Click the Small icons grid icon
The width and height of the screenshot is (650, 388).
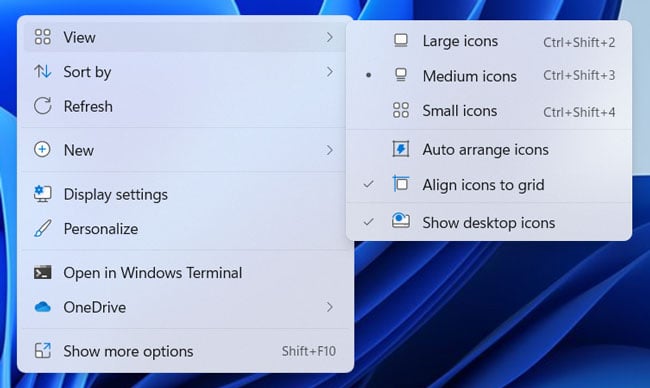[401, 110]
